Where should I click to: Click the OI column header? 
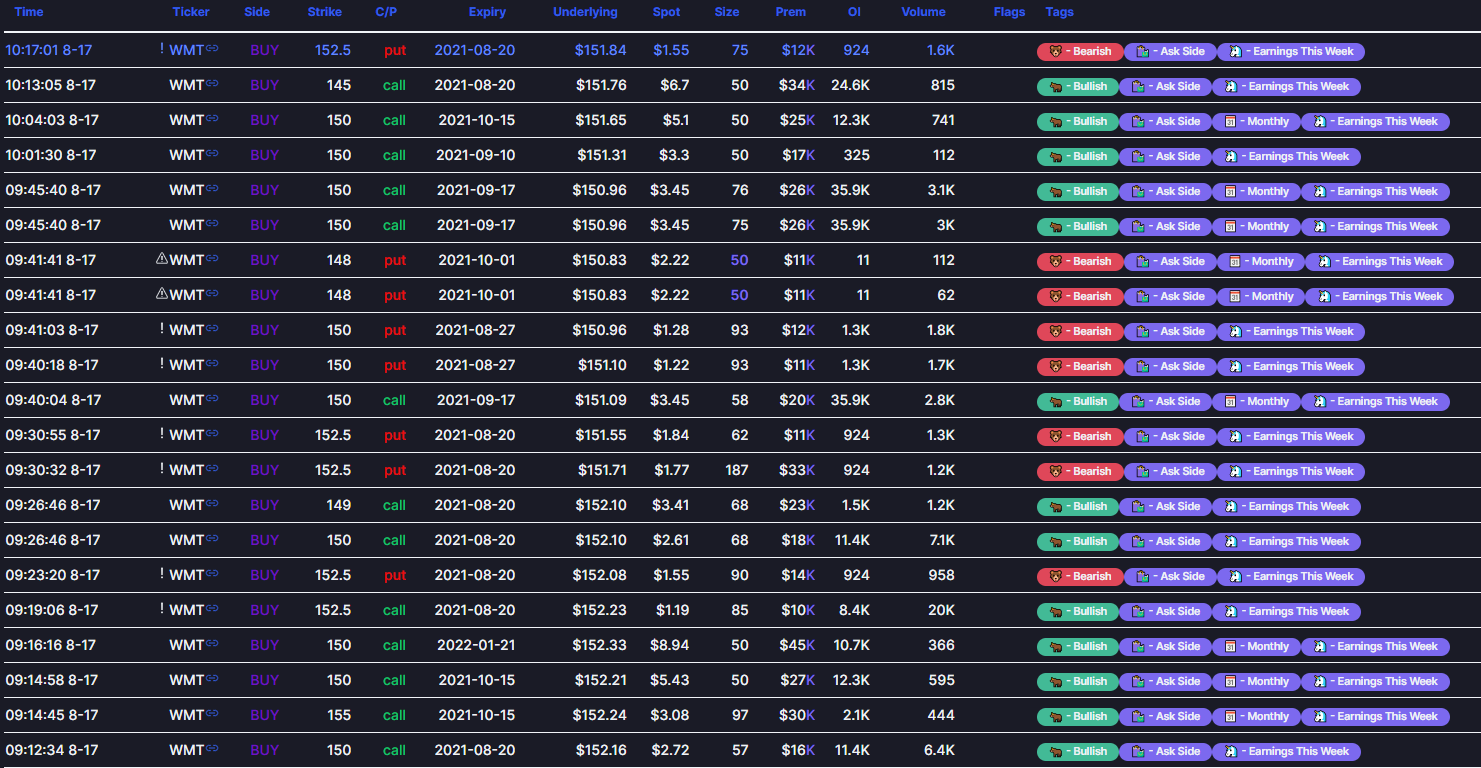tap(853, 12)
